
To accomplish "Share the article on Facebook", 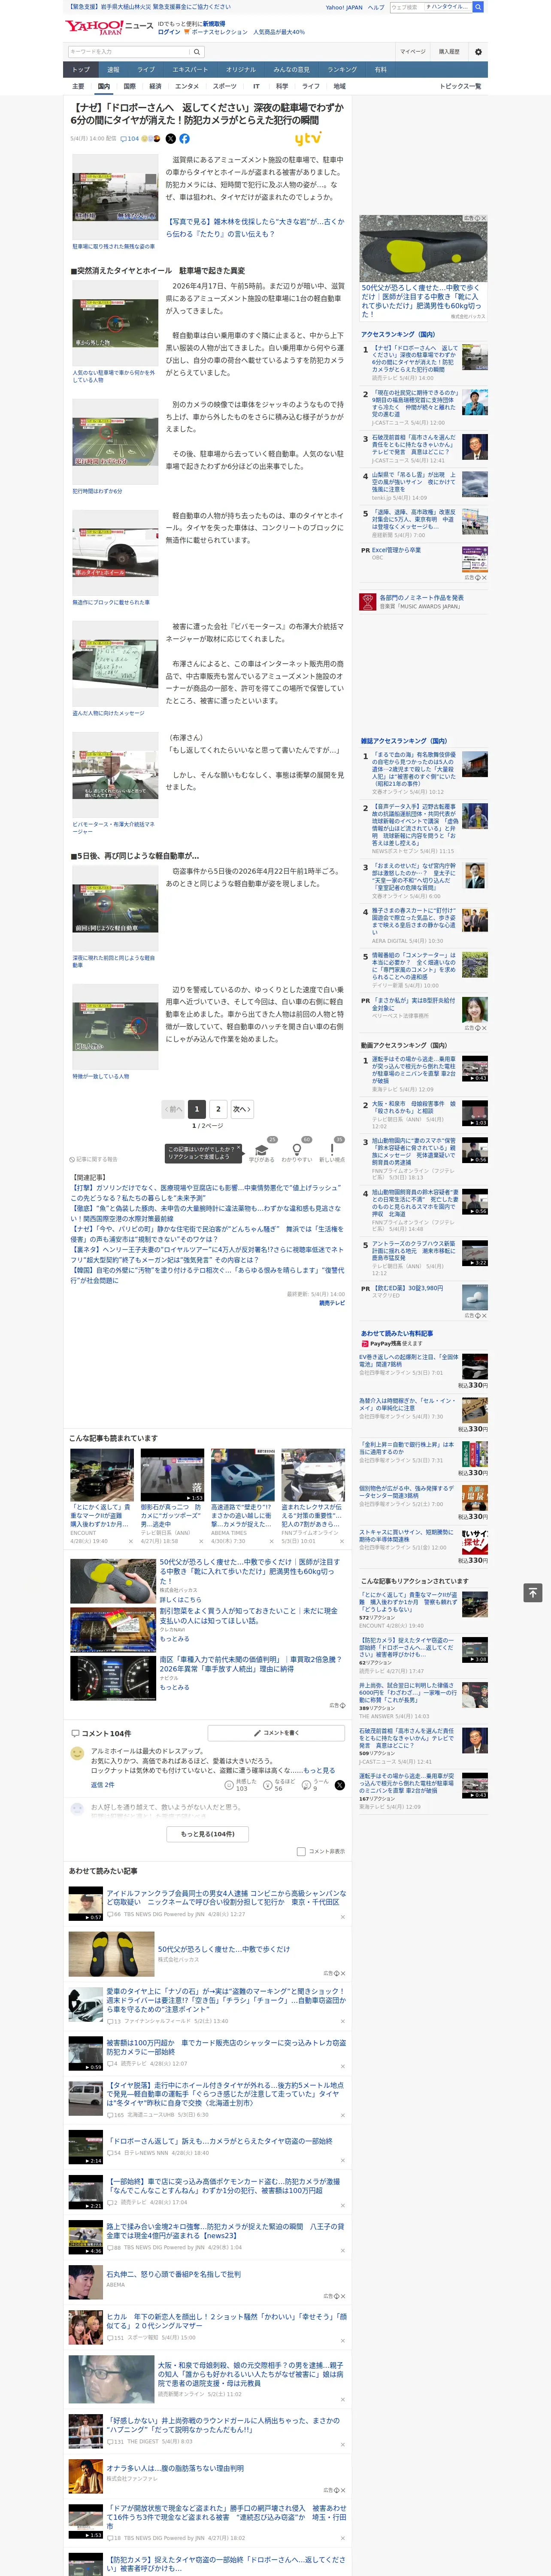I will tap(184, 139).
